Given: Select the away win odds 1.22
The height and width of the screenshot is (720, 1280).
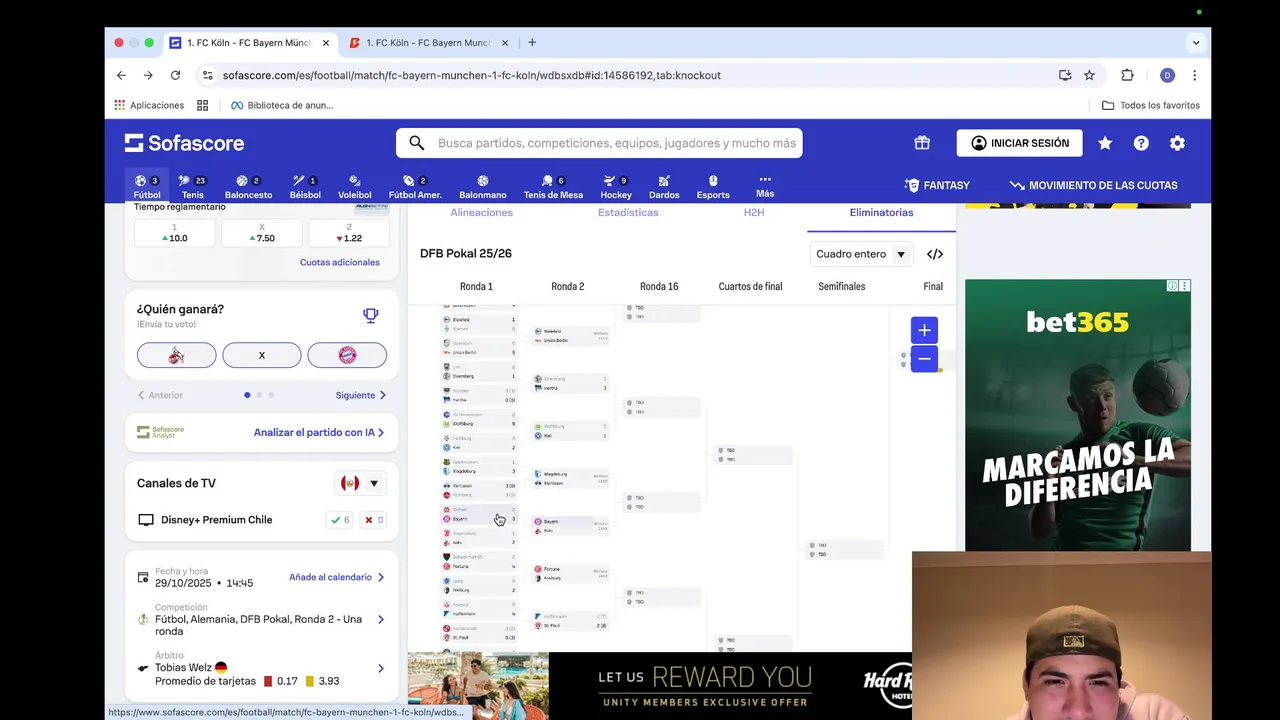Looking at the screenshot, I should [x=347, y=233].
